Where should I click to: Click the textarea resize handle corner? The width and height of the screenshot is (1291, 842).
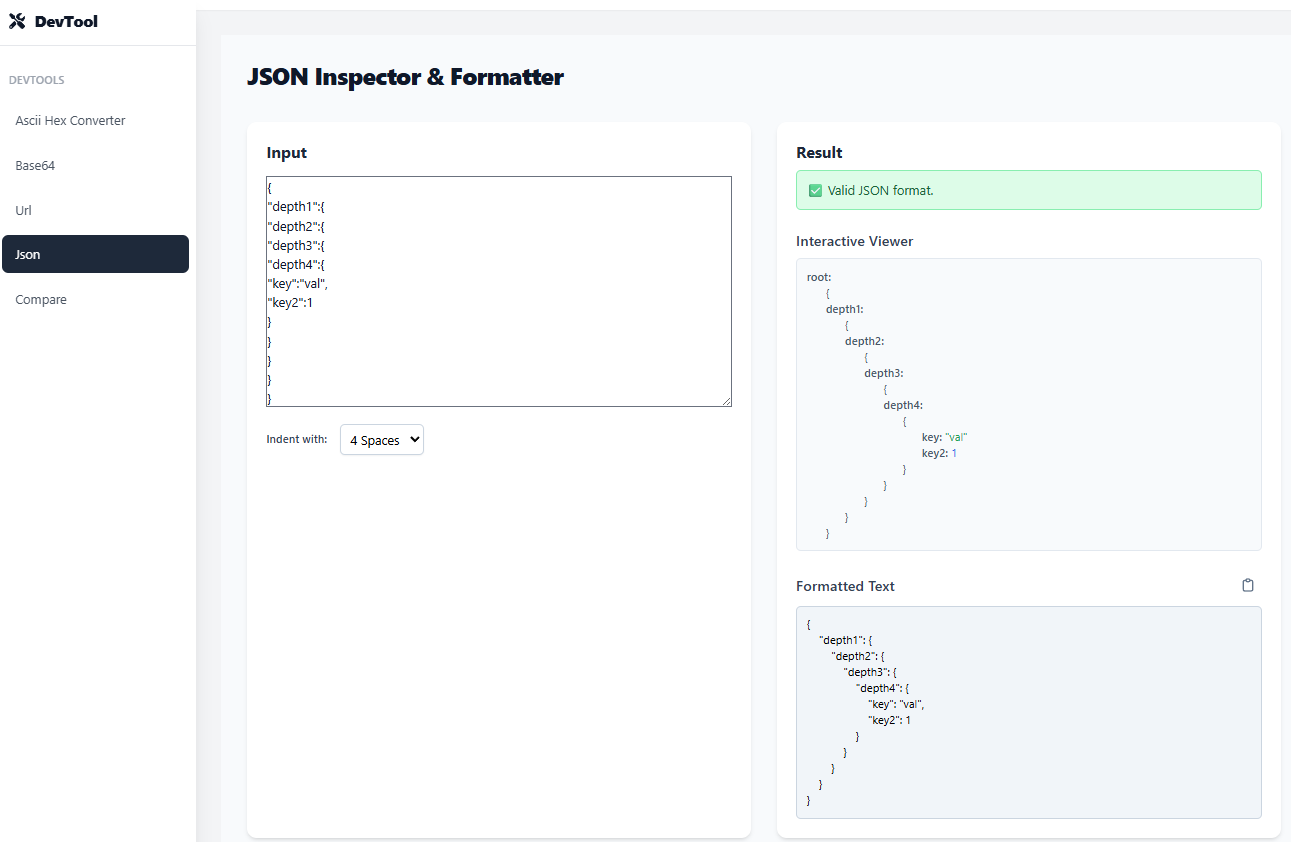click(x=726, y=401)
